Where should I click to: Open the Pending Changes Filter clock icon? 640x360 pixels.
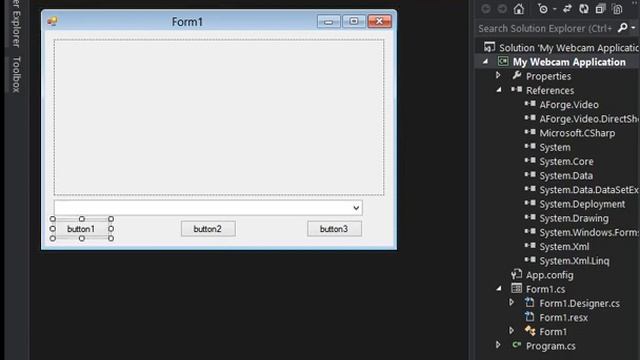click(x=543, y=9)
